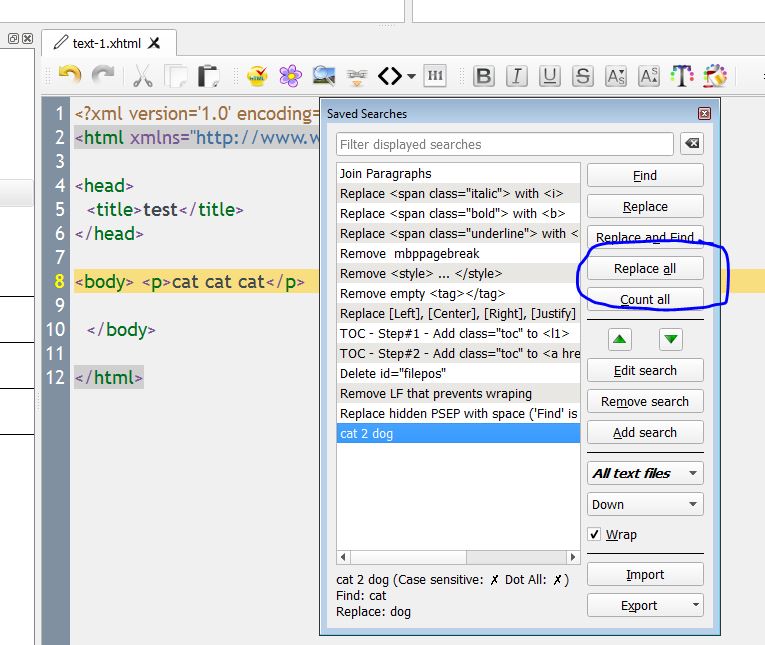Click the Undo arrow icon

(x=69, y=76)
